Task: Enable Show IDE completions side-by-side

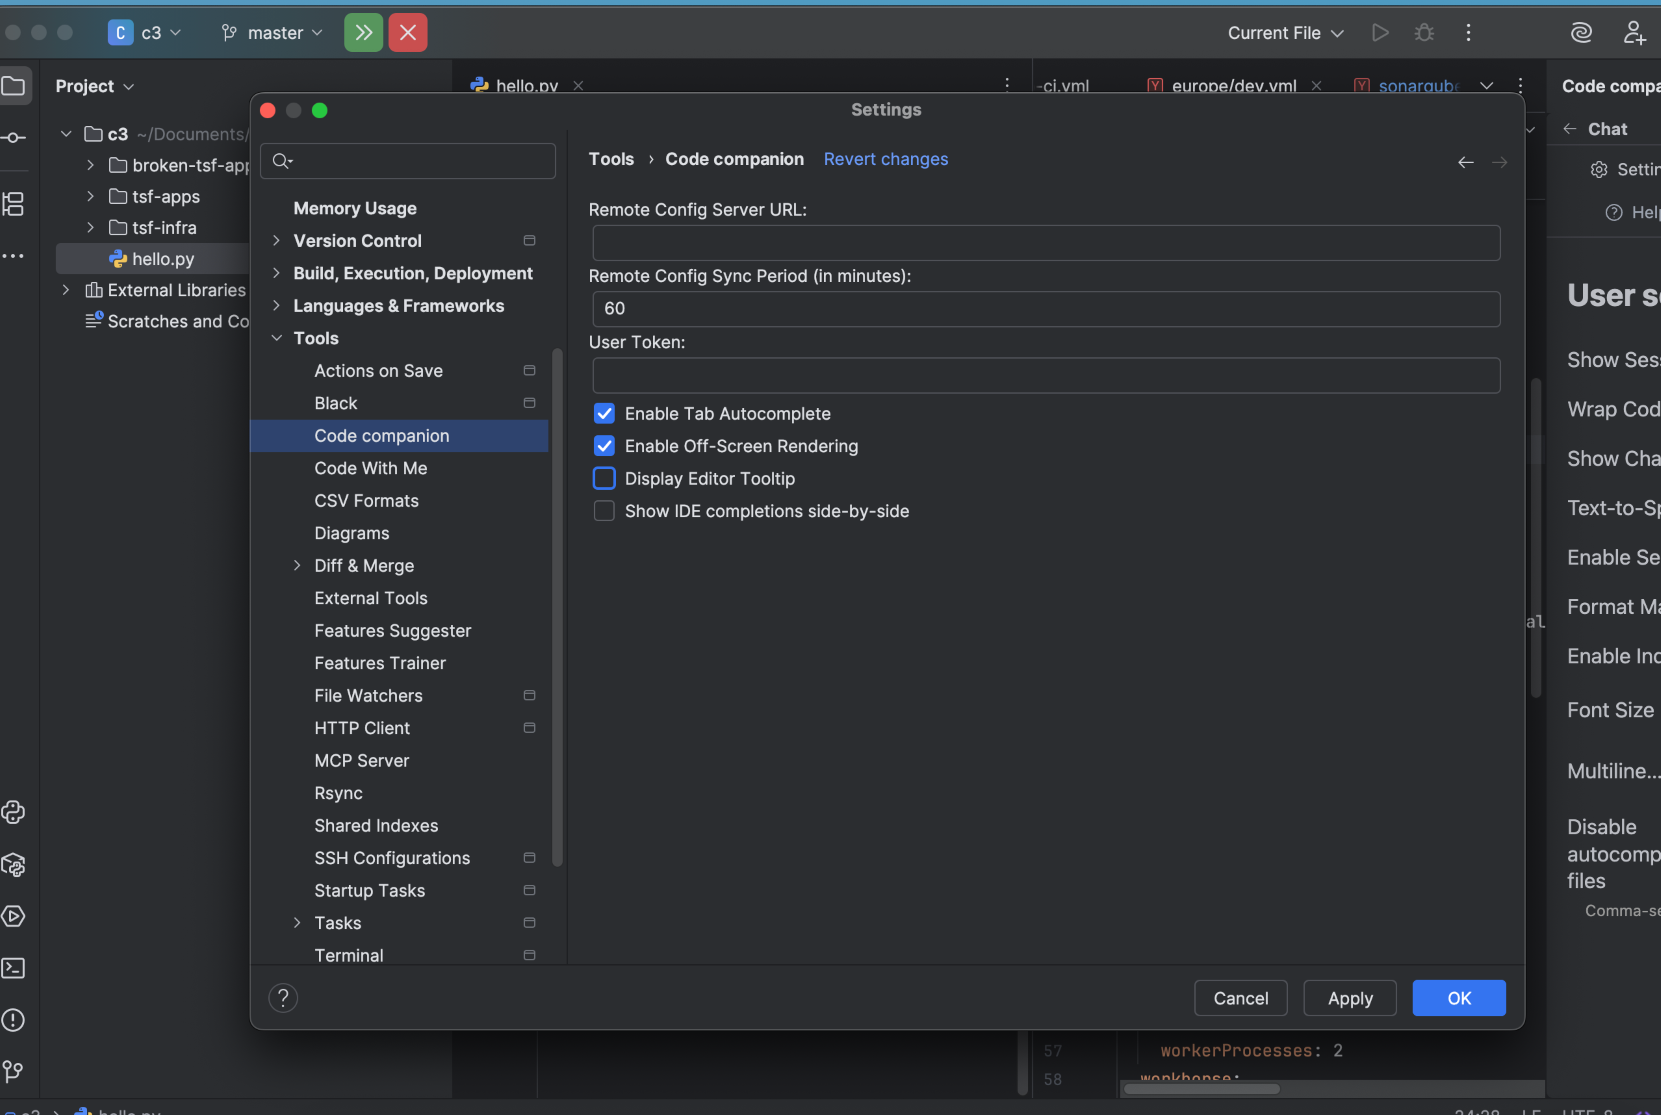Action: pos(604,511)
